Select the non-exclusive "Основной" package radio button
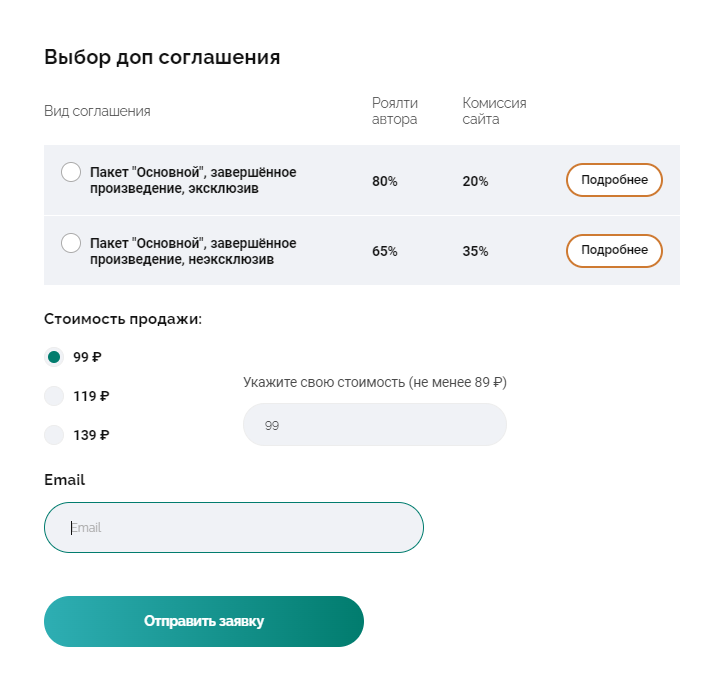 71,242
